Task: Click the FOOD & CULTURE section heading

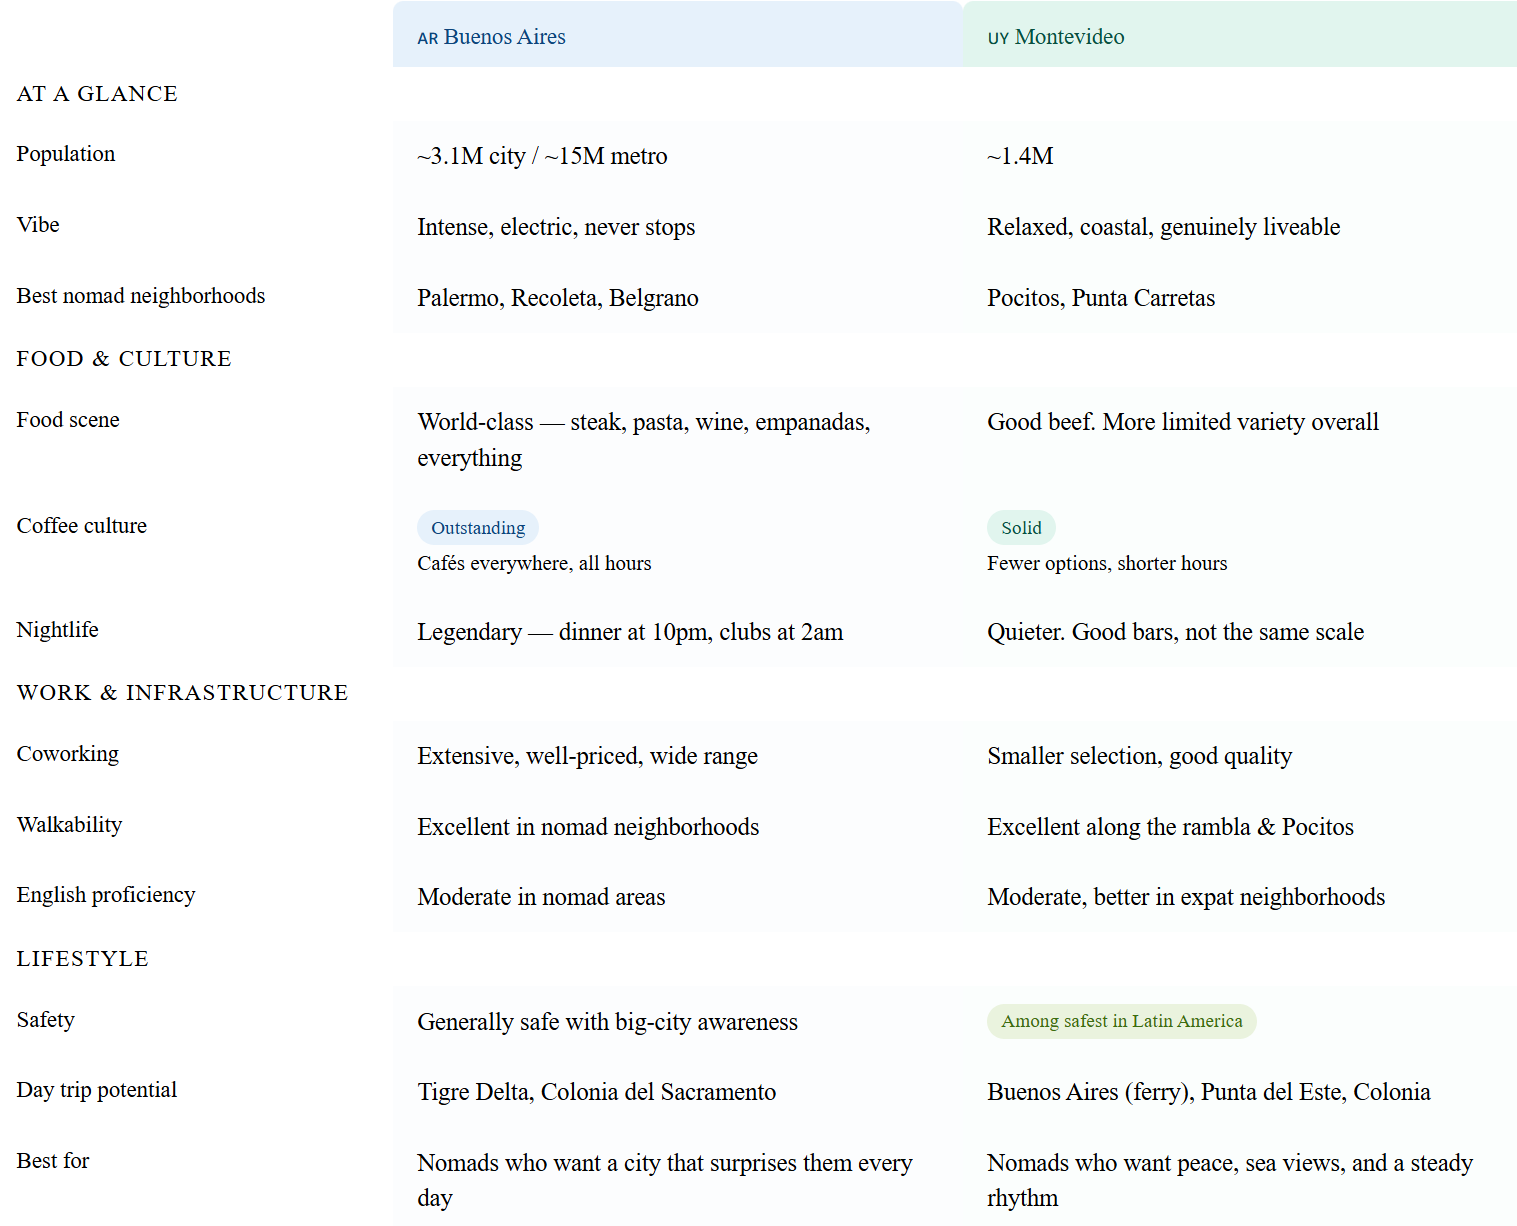Action: point(124,359)
